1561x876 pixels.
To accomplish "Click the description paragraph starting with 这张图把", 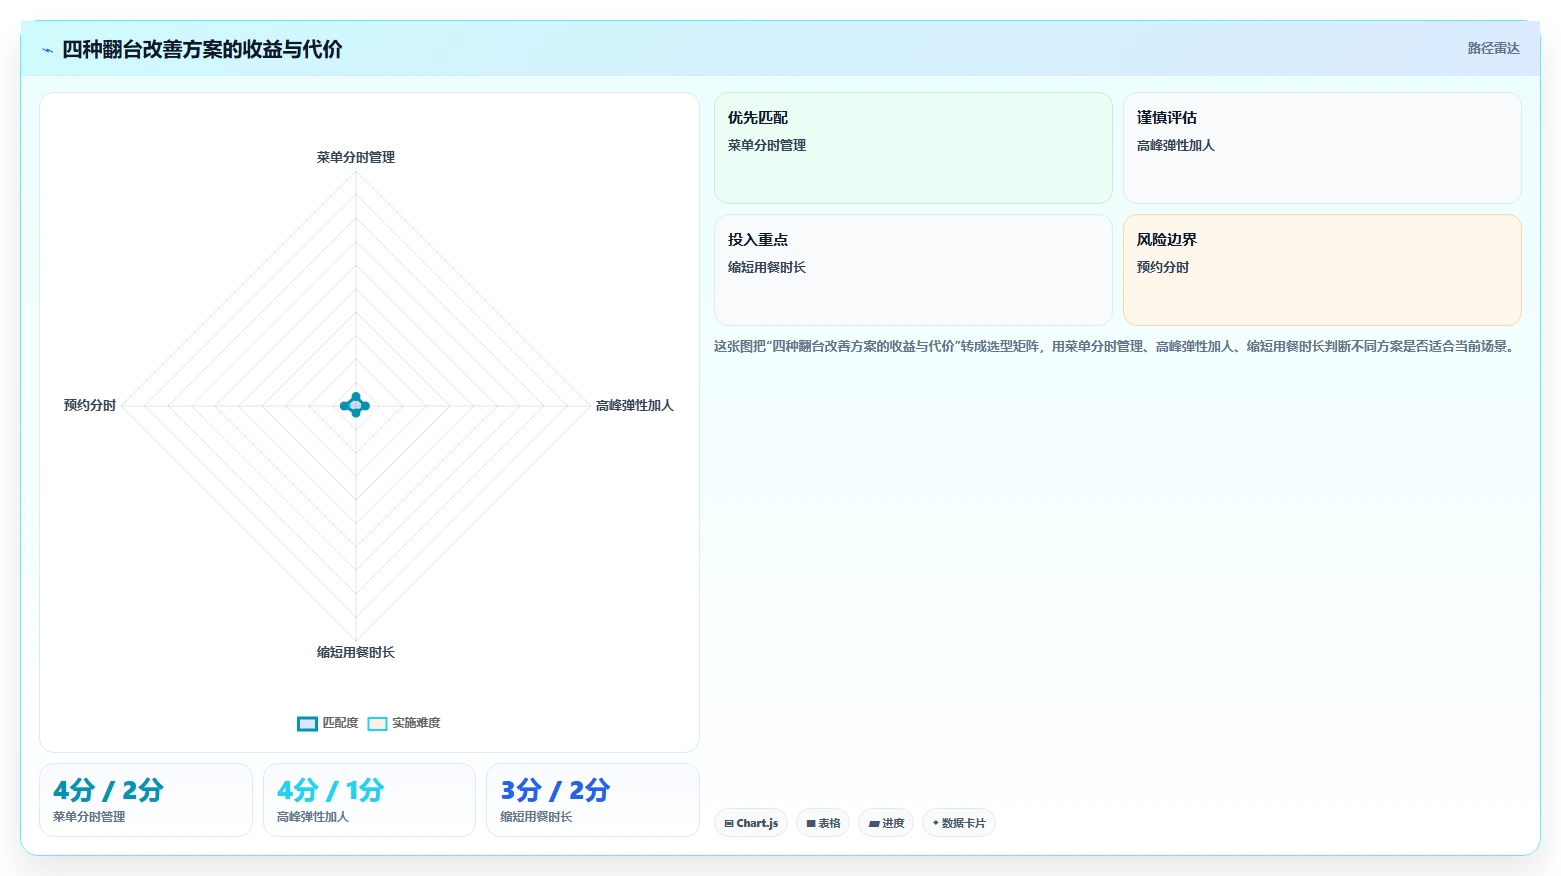I will (x=1116, y=347).
